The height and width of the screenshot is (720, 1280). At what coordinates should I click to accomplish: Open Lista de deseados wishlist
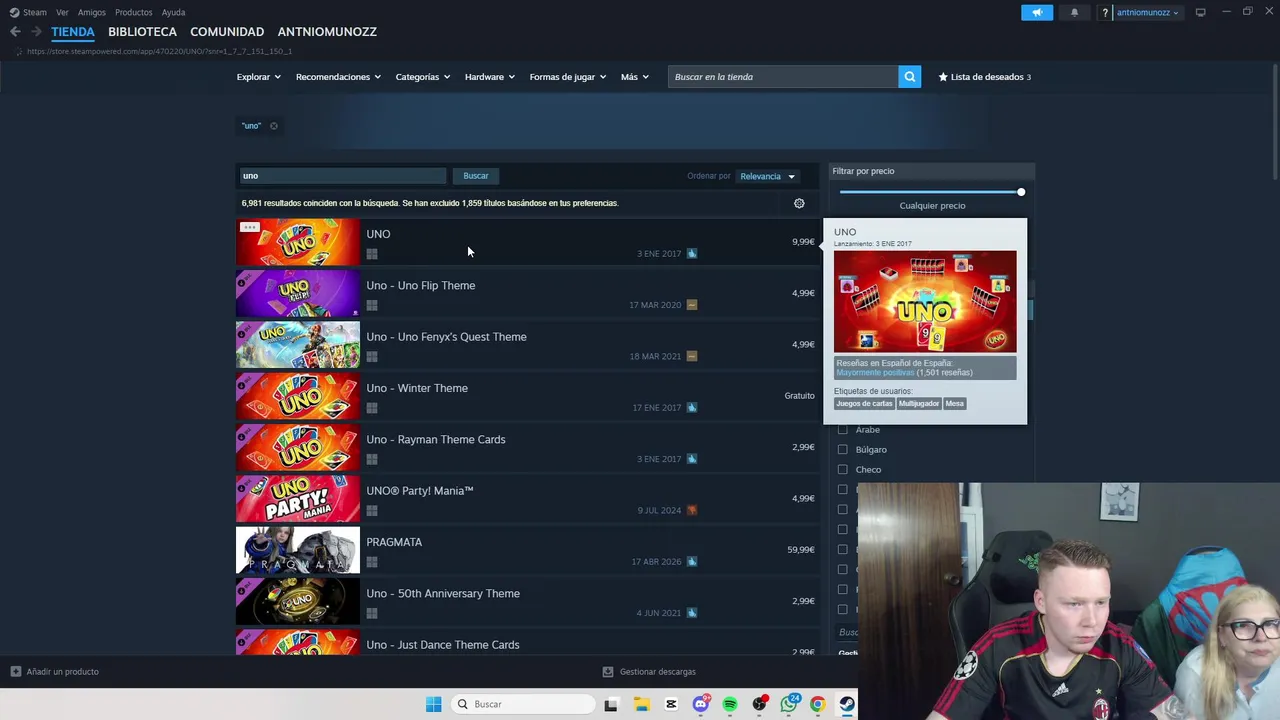(x=985, y=77)
